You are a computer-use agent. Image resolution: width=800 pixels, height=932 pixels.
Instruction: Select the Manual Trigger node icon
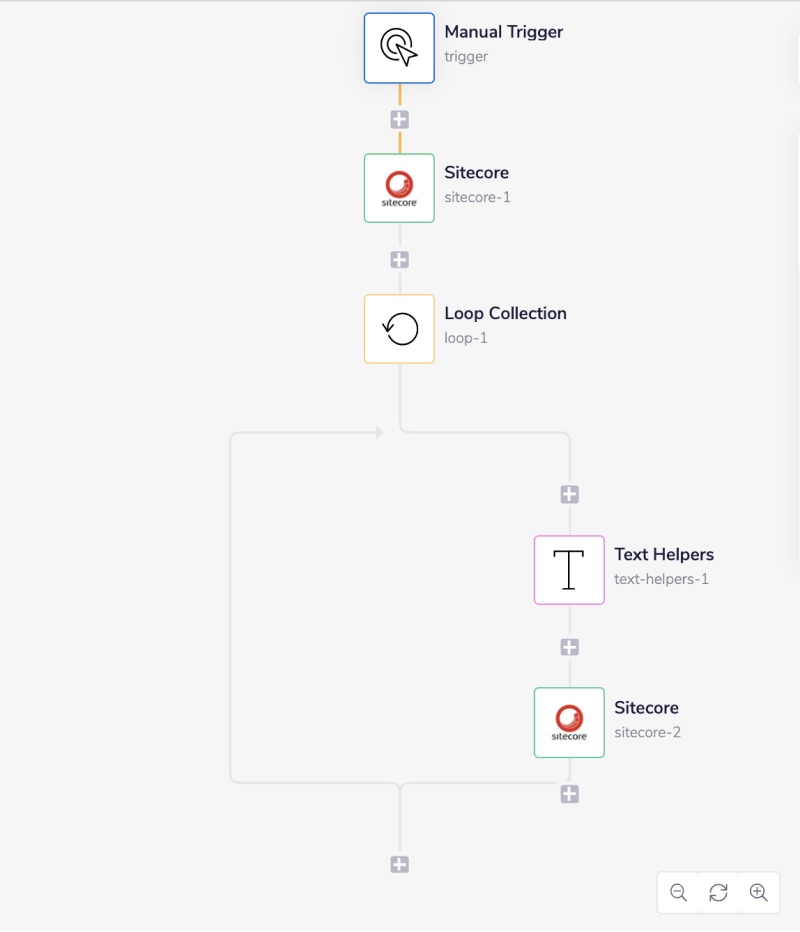399,47
